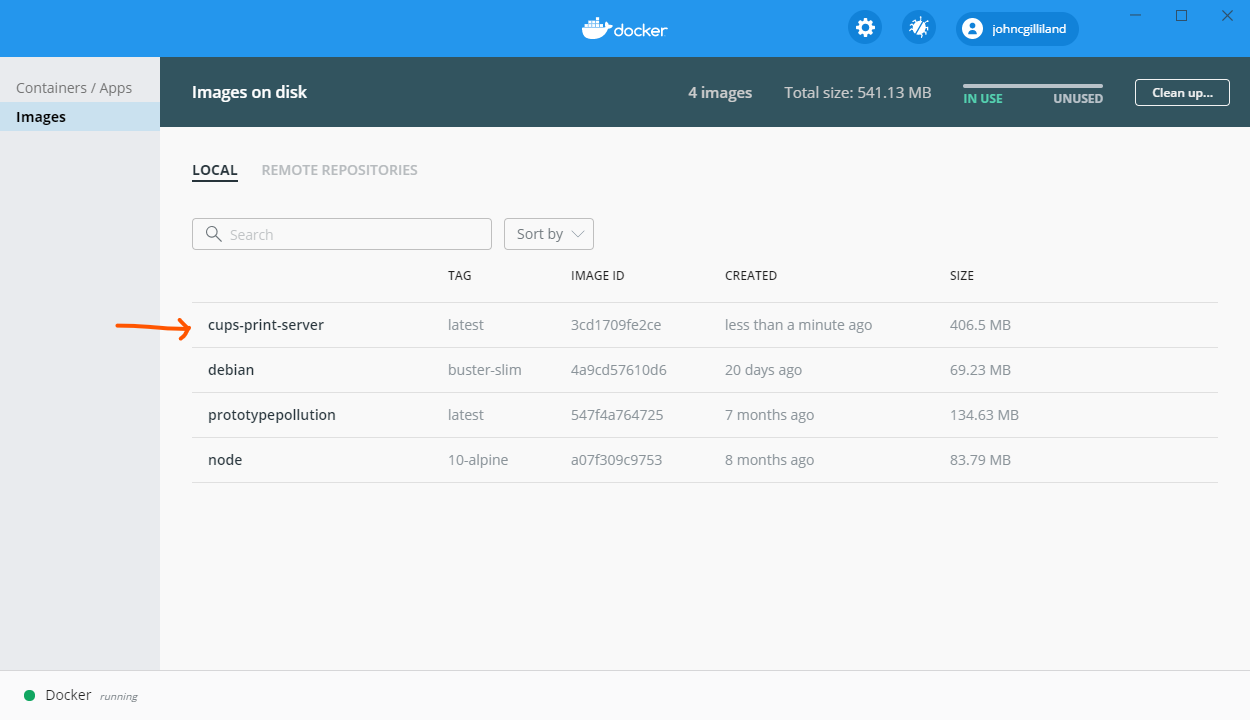Screen dimensions: 1250x720
Task: Click the Clean up... button
Action: coord(1182,92)
